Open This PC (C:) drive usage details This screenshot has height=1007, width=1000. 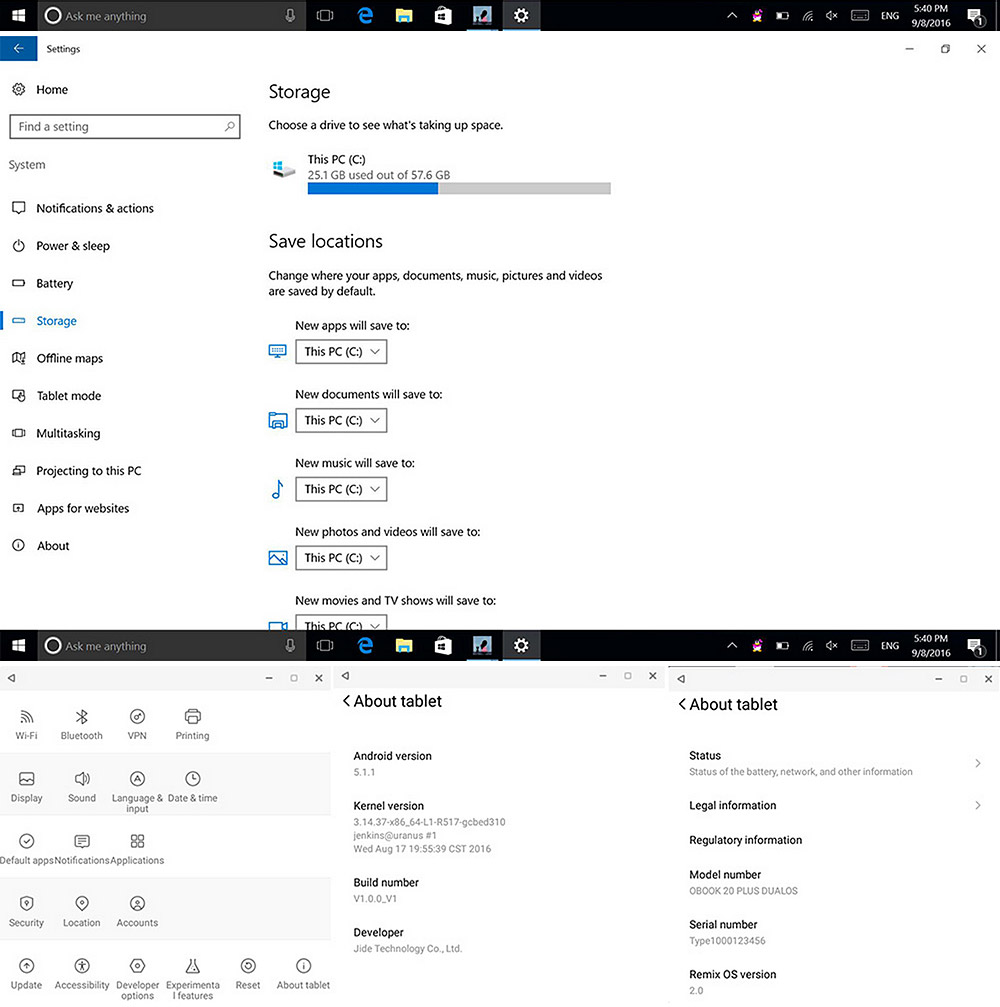(440, 173)
